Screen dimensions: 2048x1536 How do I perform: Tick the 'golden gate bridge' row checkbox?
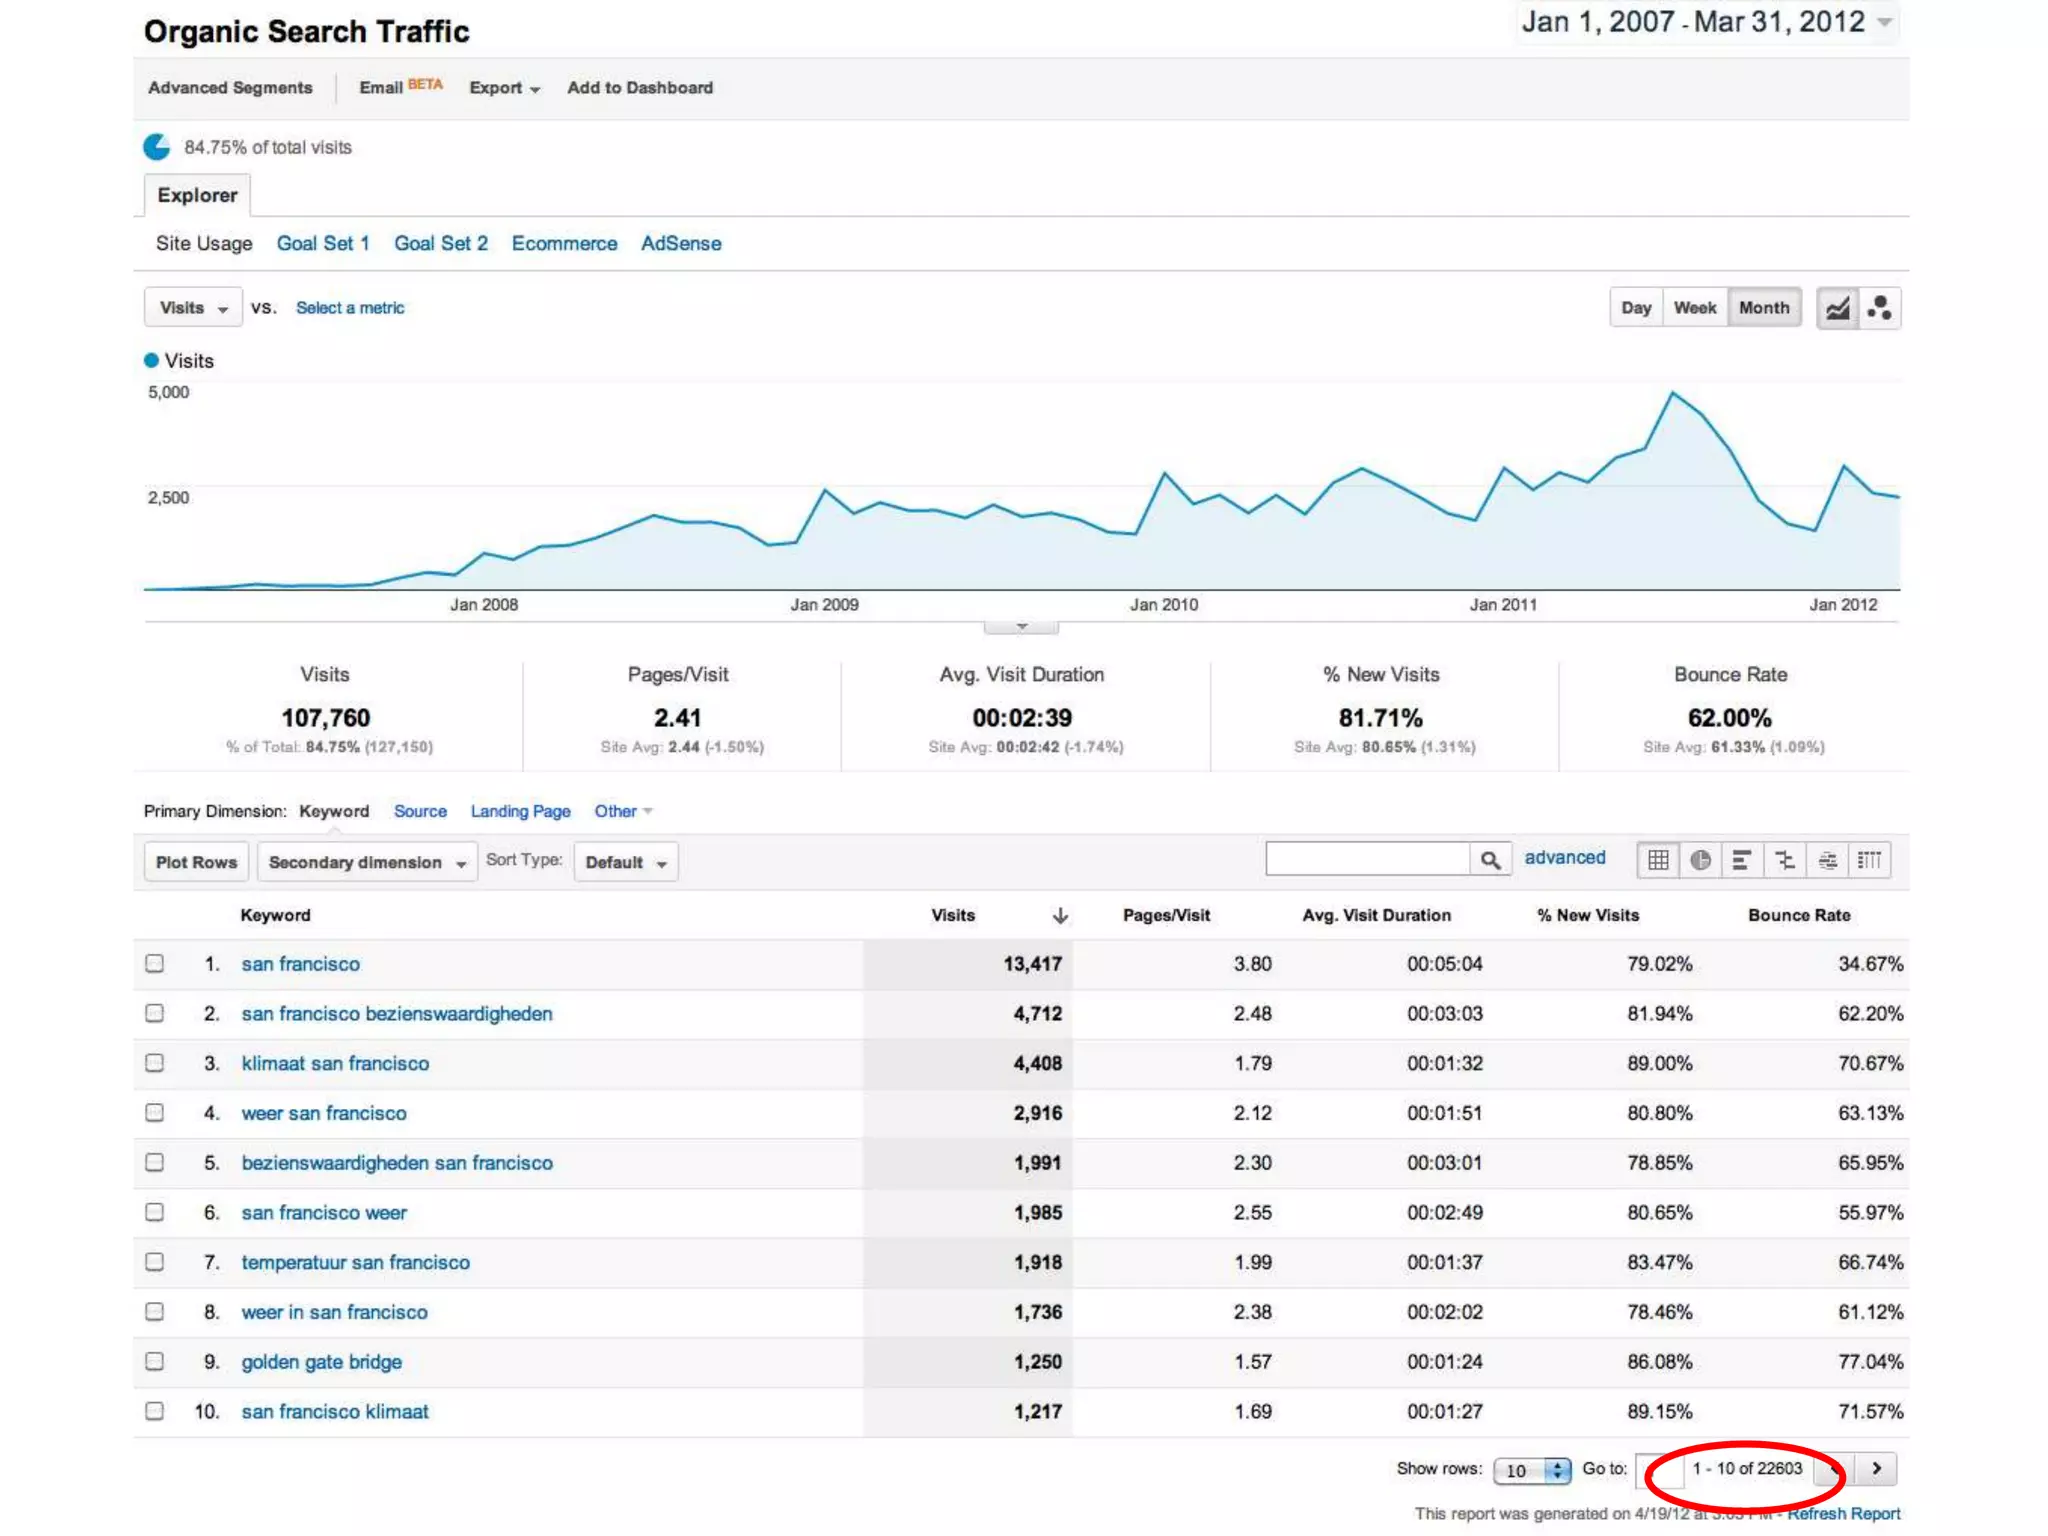click(155, 1362)
